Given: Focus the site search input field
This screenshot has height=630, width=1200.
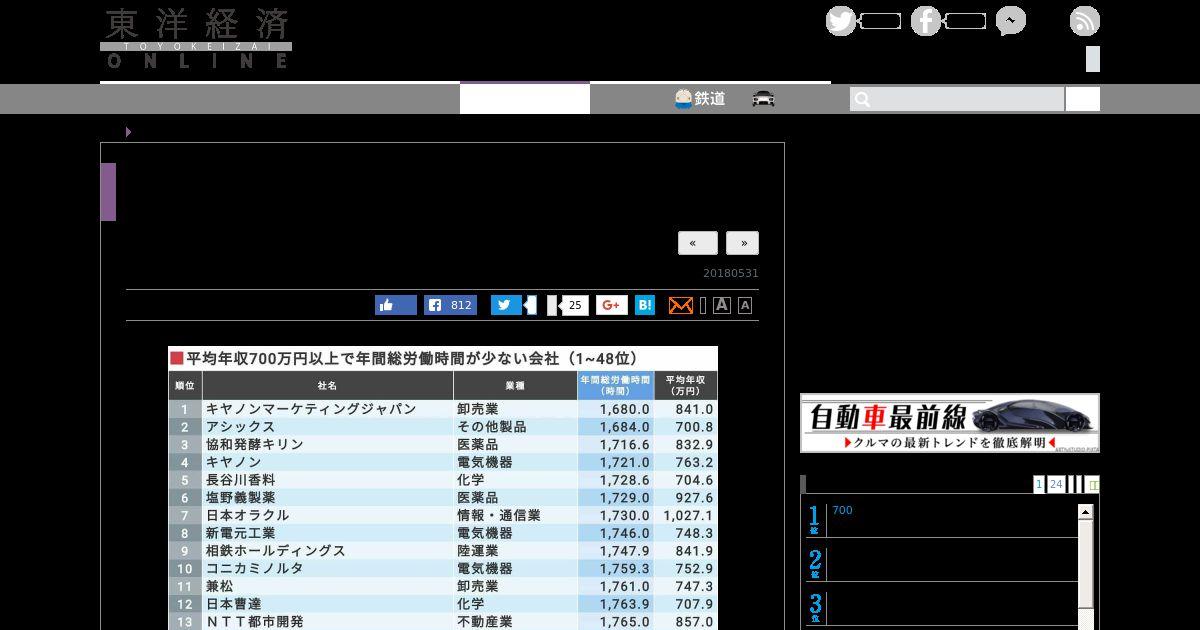Looking at the screenshot, I should point(957,99).
